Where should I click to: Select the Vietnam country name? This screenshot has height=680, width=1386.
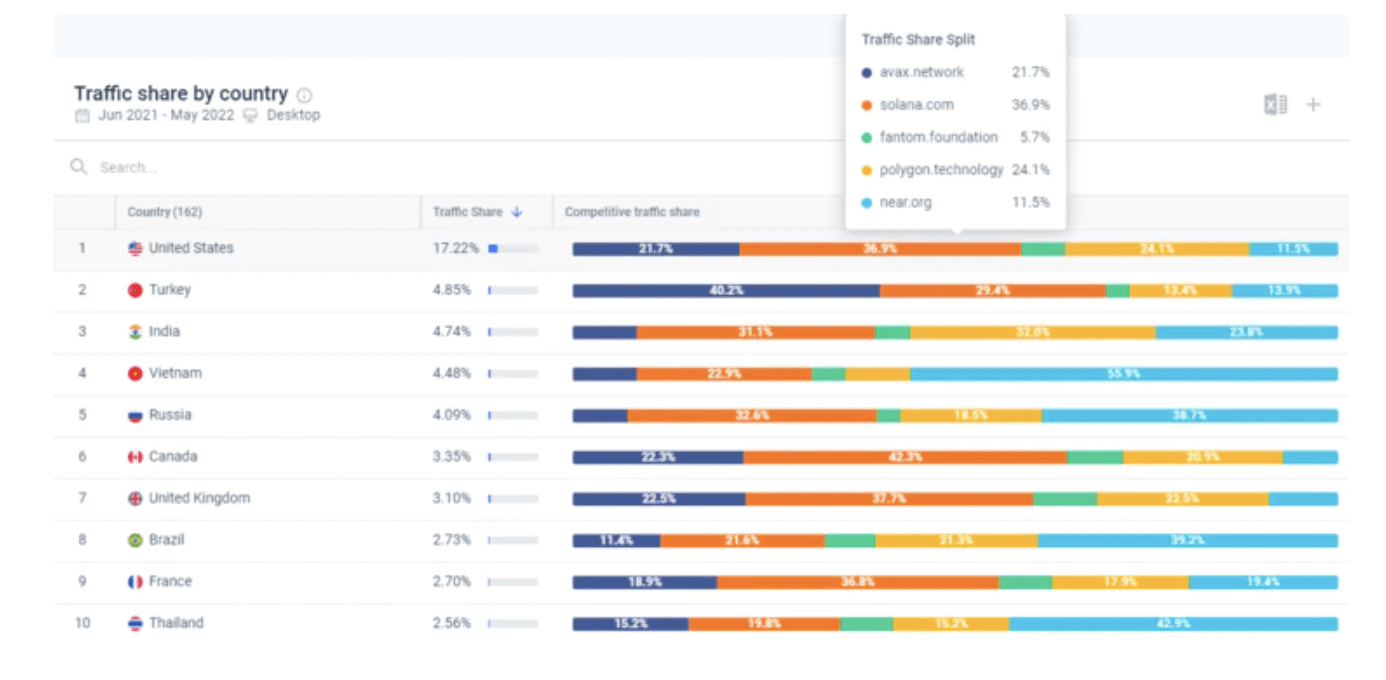click(175, 373)
